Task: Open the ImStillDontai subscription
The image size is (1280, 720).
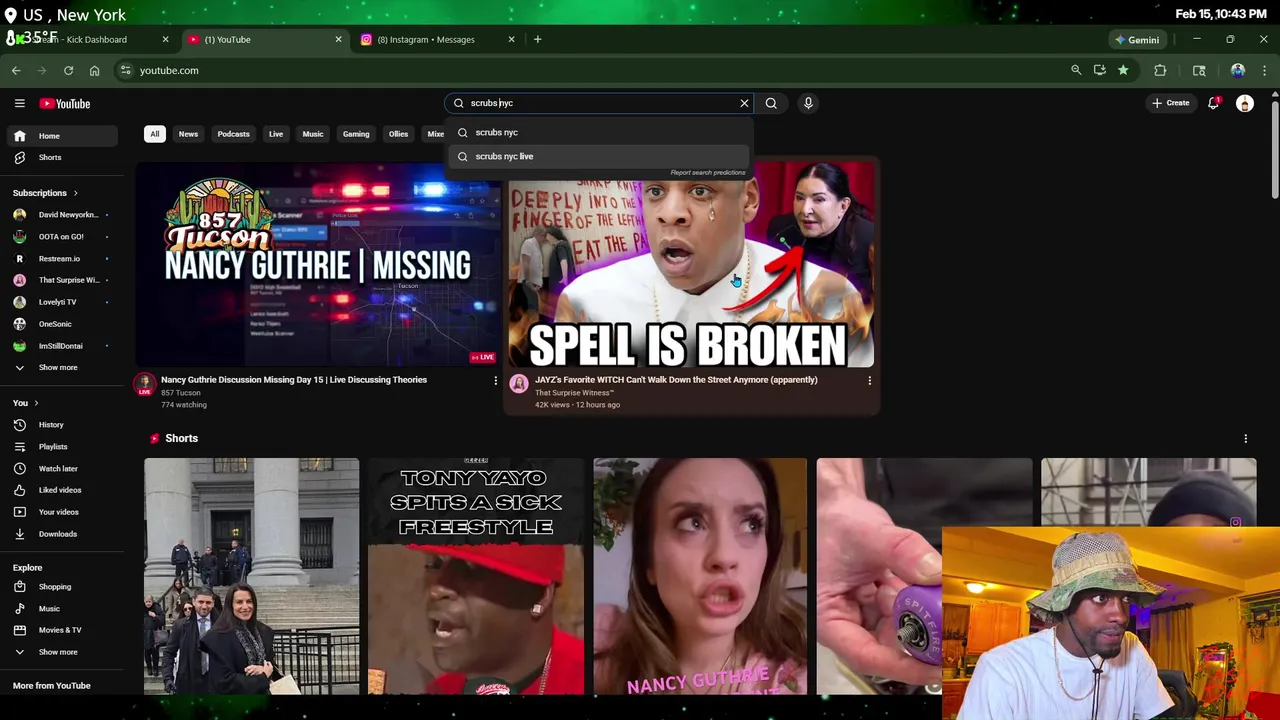Action: tap(60, 346)
